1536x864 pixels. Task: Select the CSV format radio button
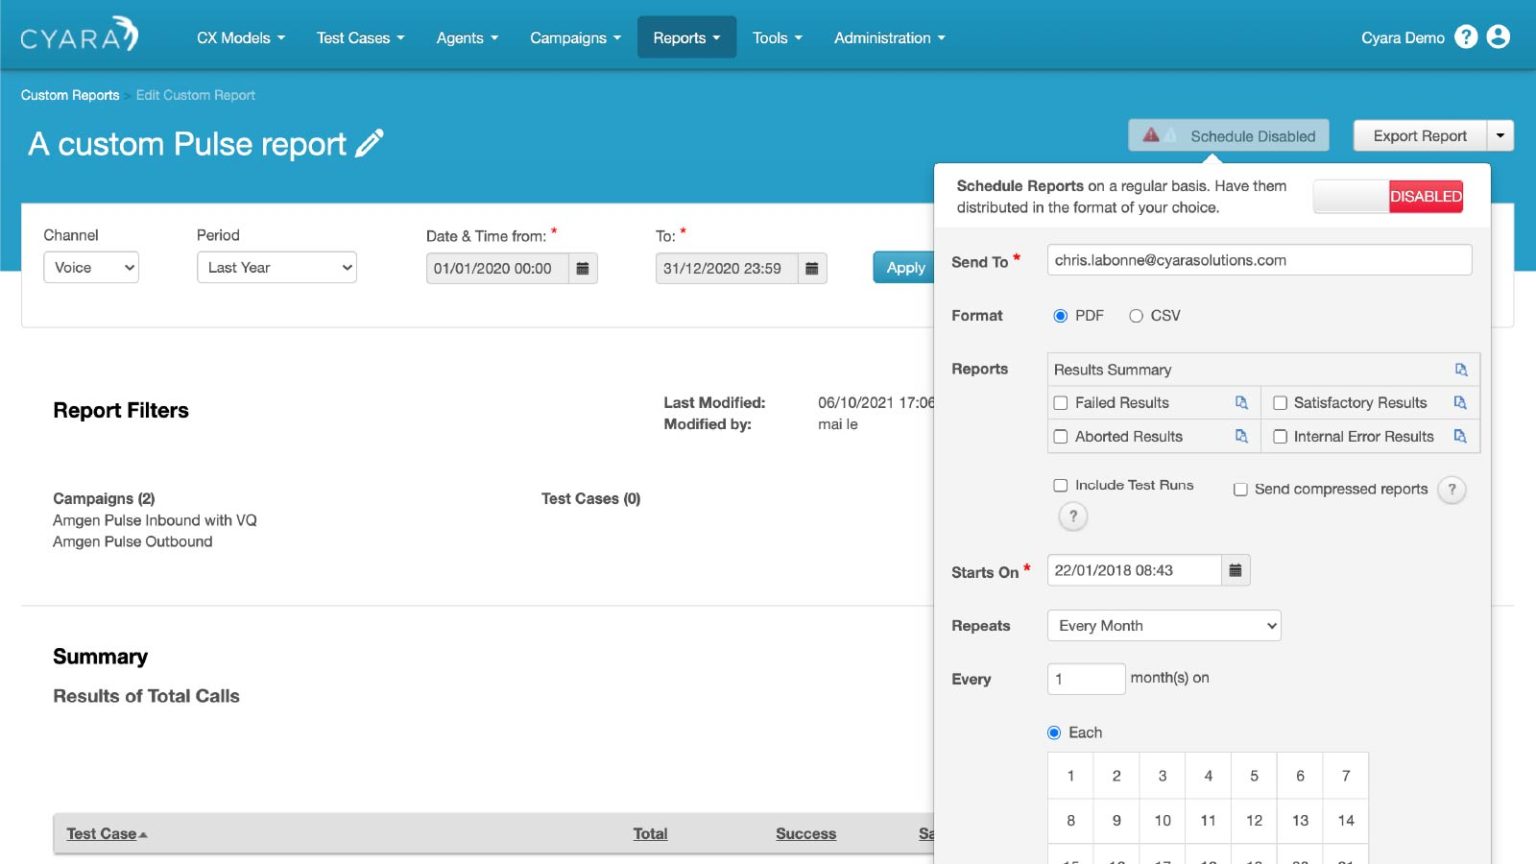[1136, 315]
